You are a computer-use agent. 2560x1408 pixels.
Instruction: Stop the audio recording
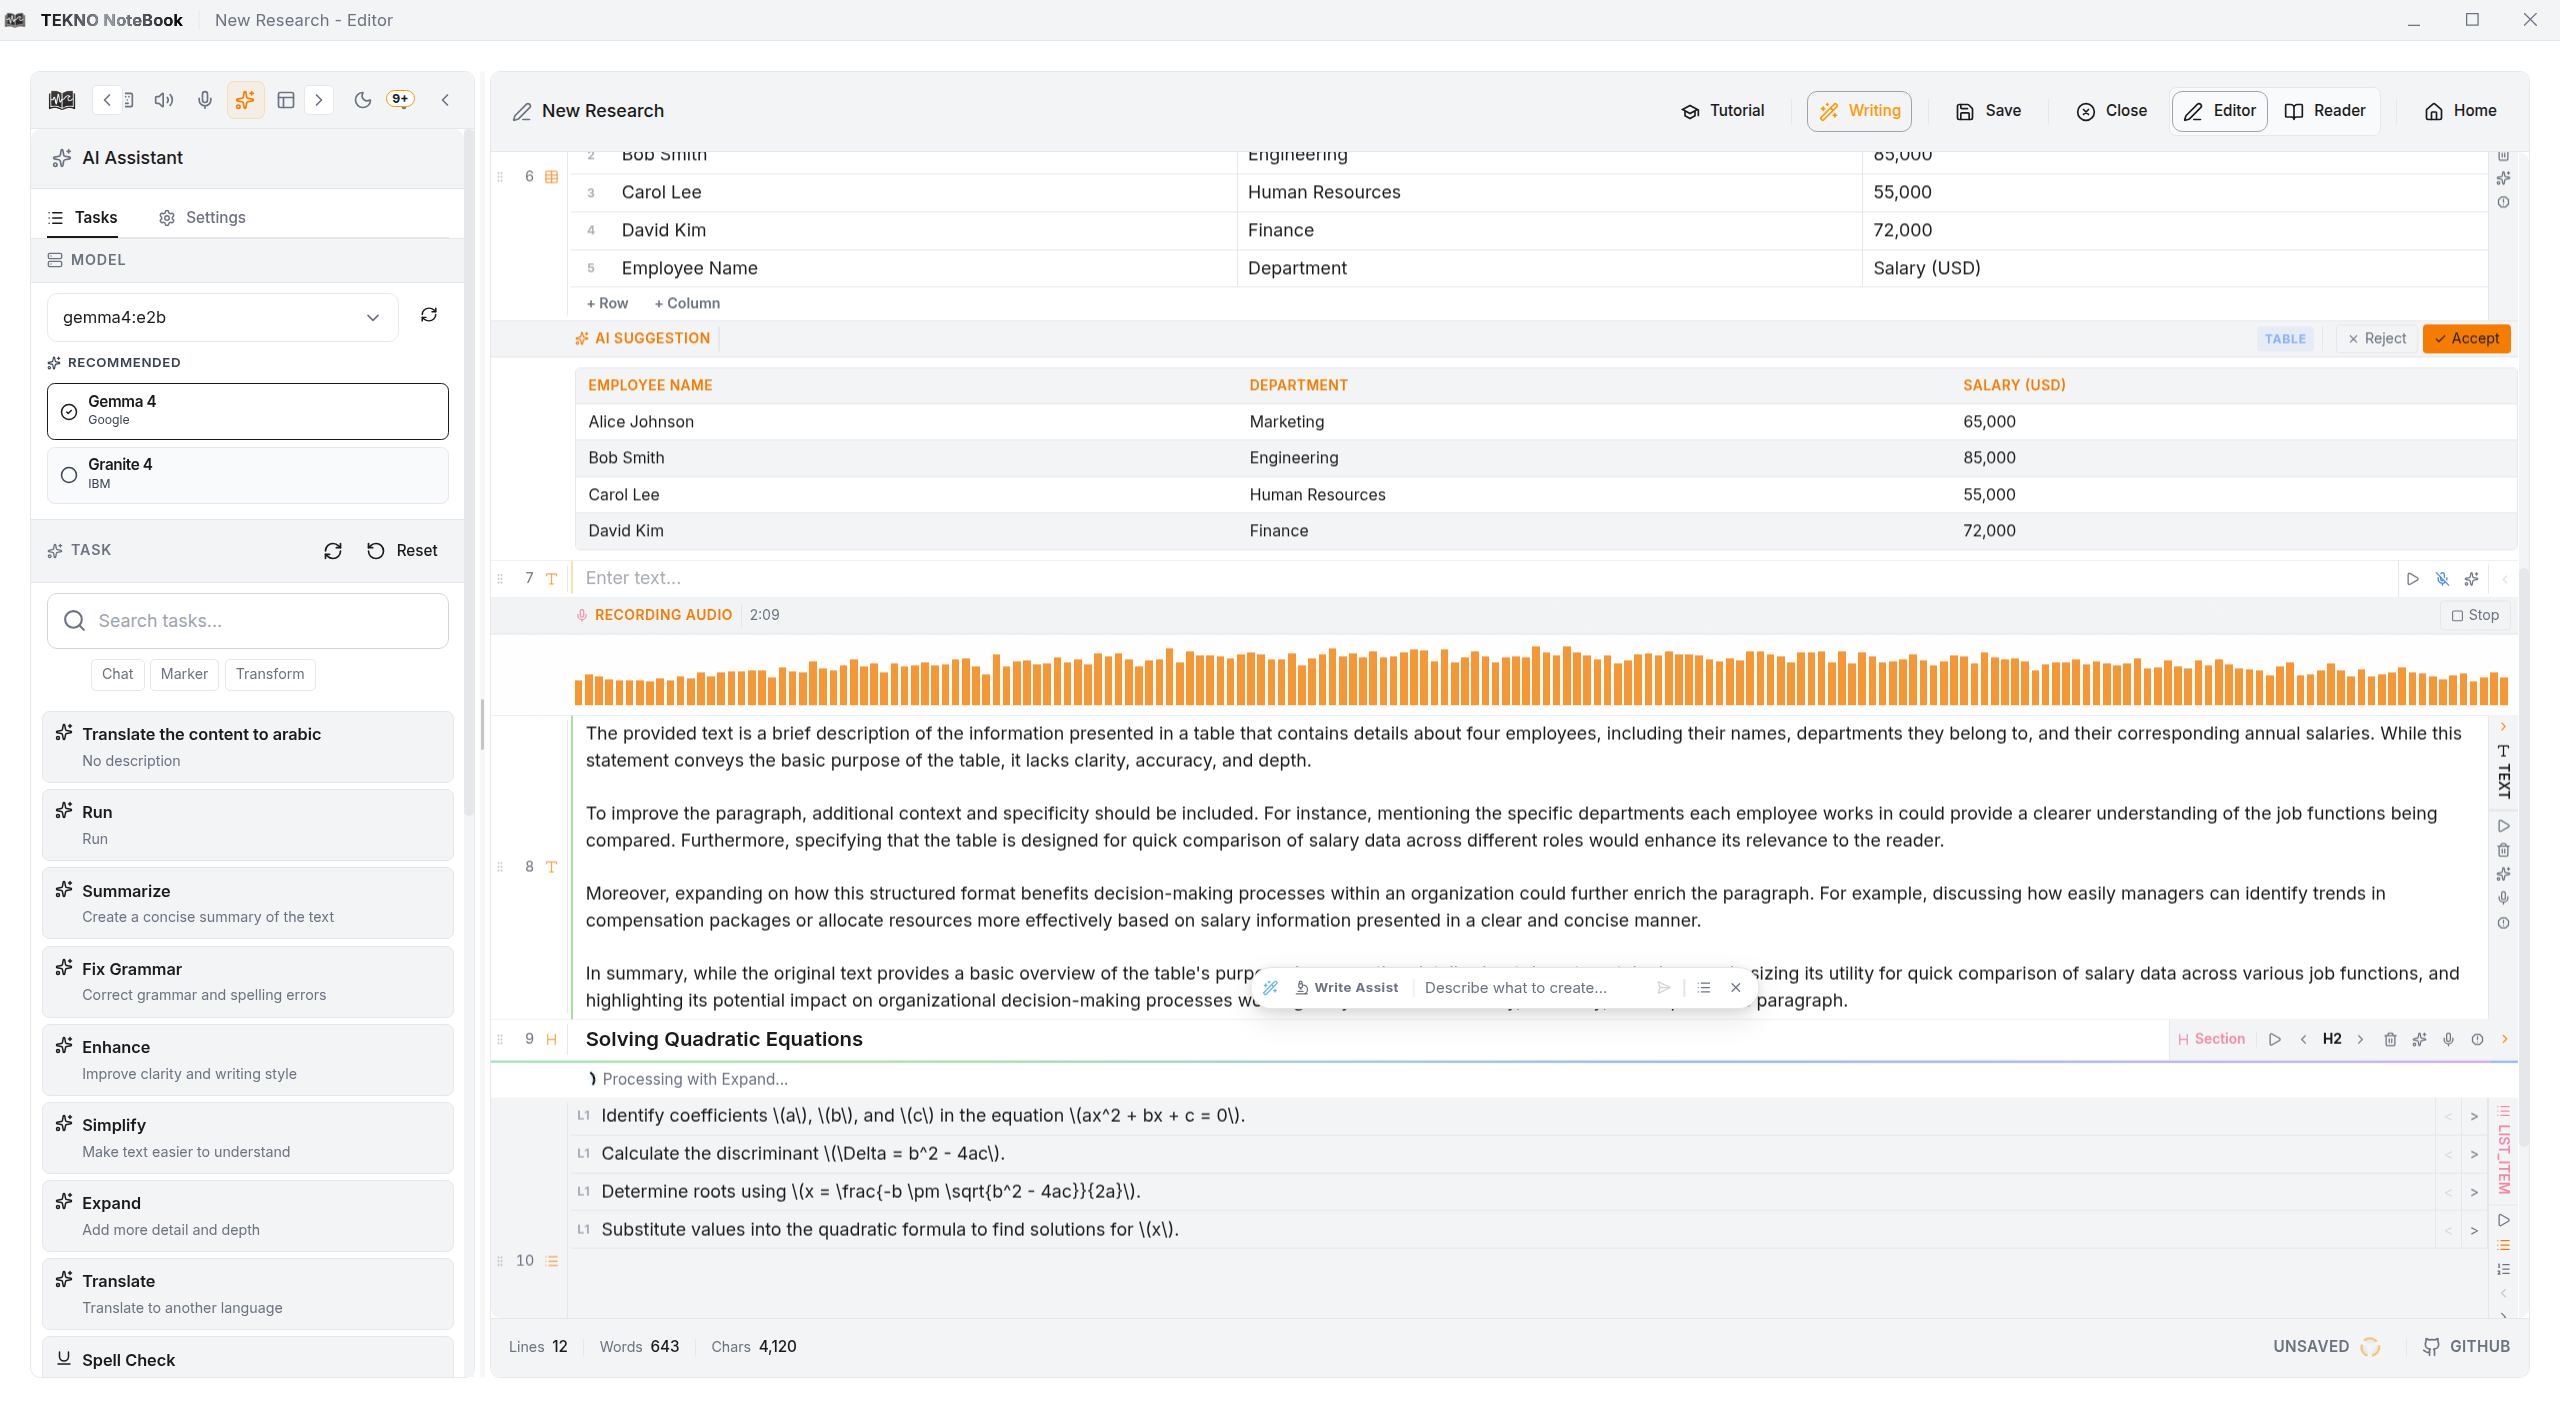(2475, 615)
